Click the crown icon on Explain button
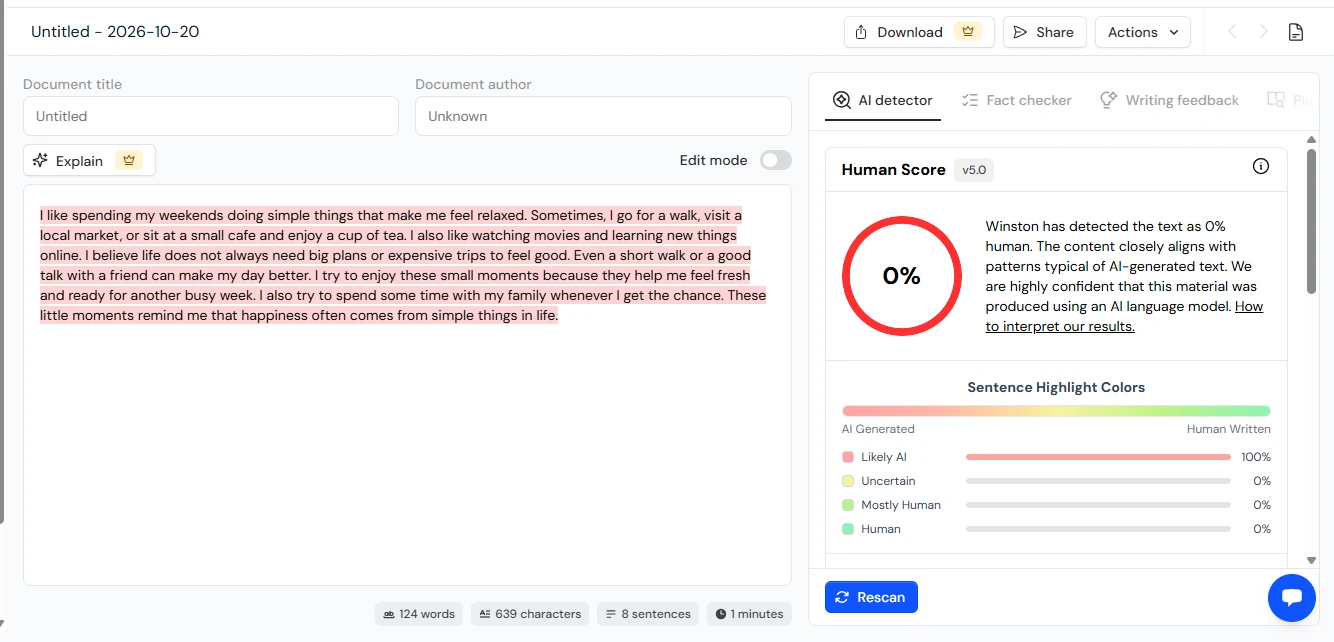The height and width of the screenshot is (642, 1334). 129,160
